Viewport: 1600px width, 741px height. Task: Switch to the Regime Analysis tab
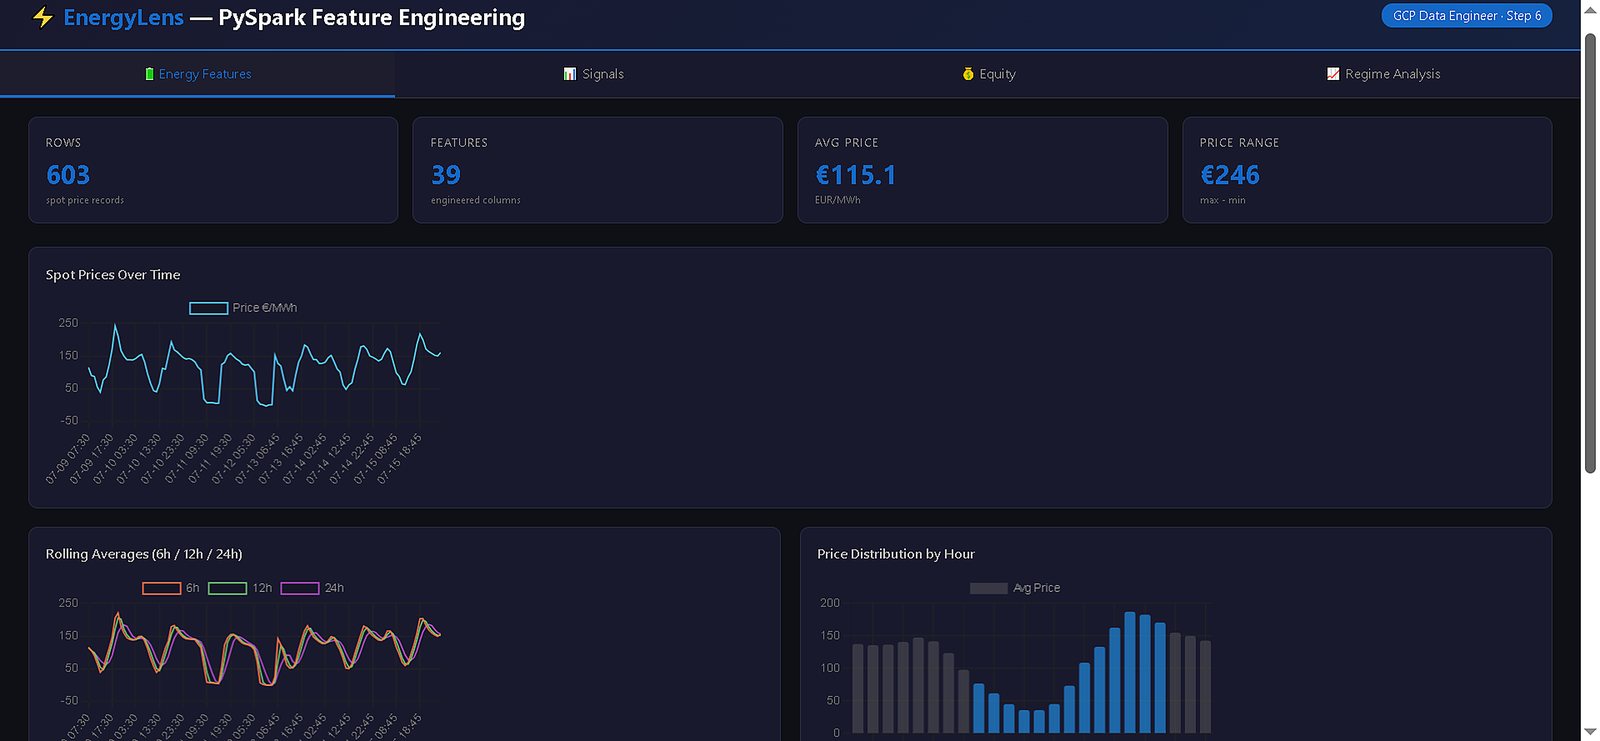point(1383,74)
